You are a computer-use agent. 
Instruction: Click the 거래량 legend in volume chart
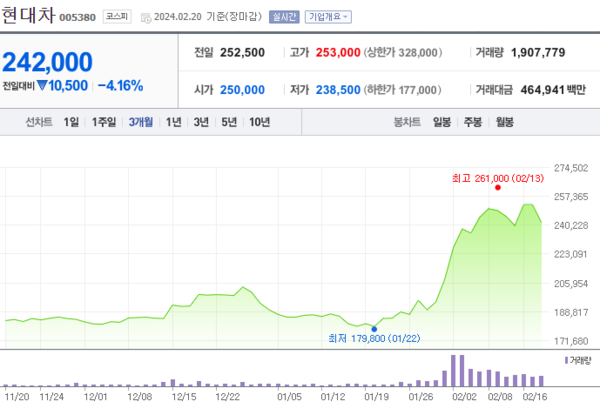pos(578,360)
